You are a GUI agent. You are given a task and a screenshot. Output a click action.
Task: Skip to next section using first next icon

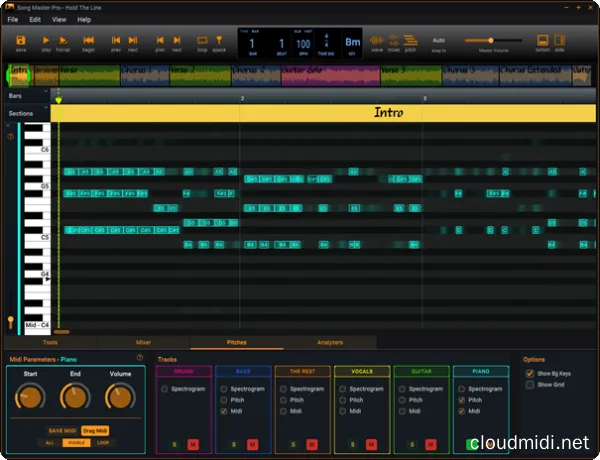[x=133, y=41]
